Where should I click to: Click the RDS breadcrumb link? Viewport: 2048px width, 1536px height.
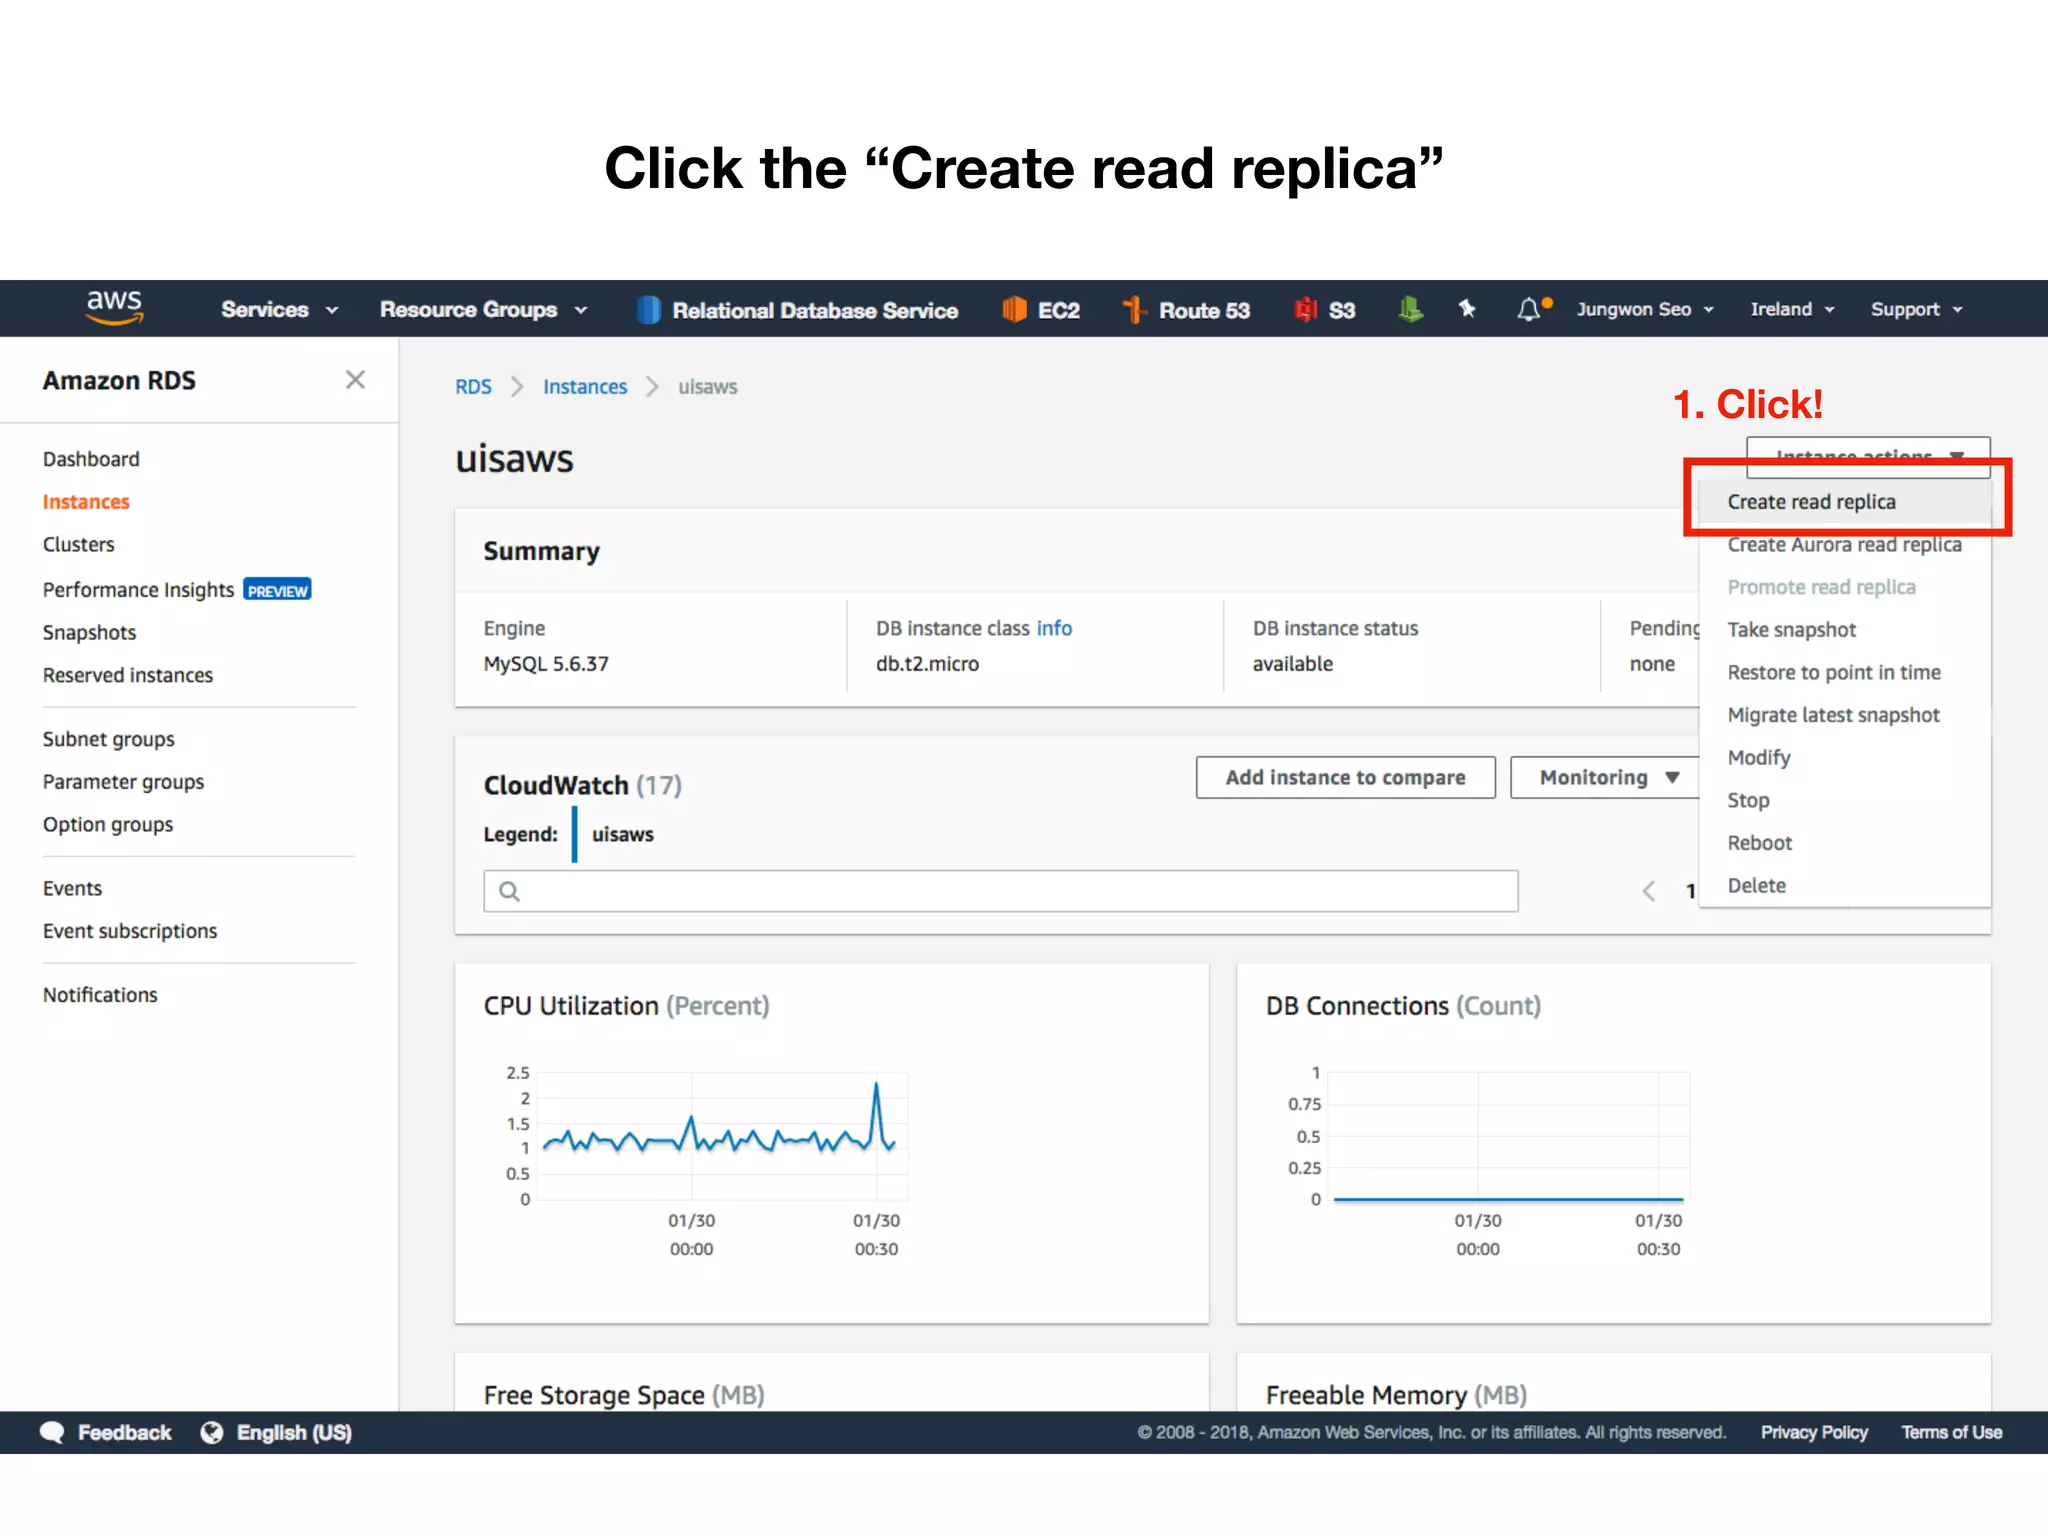(x=473, y=387)
